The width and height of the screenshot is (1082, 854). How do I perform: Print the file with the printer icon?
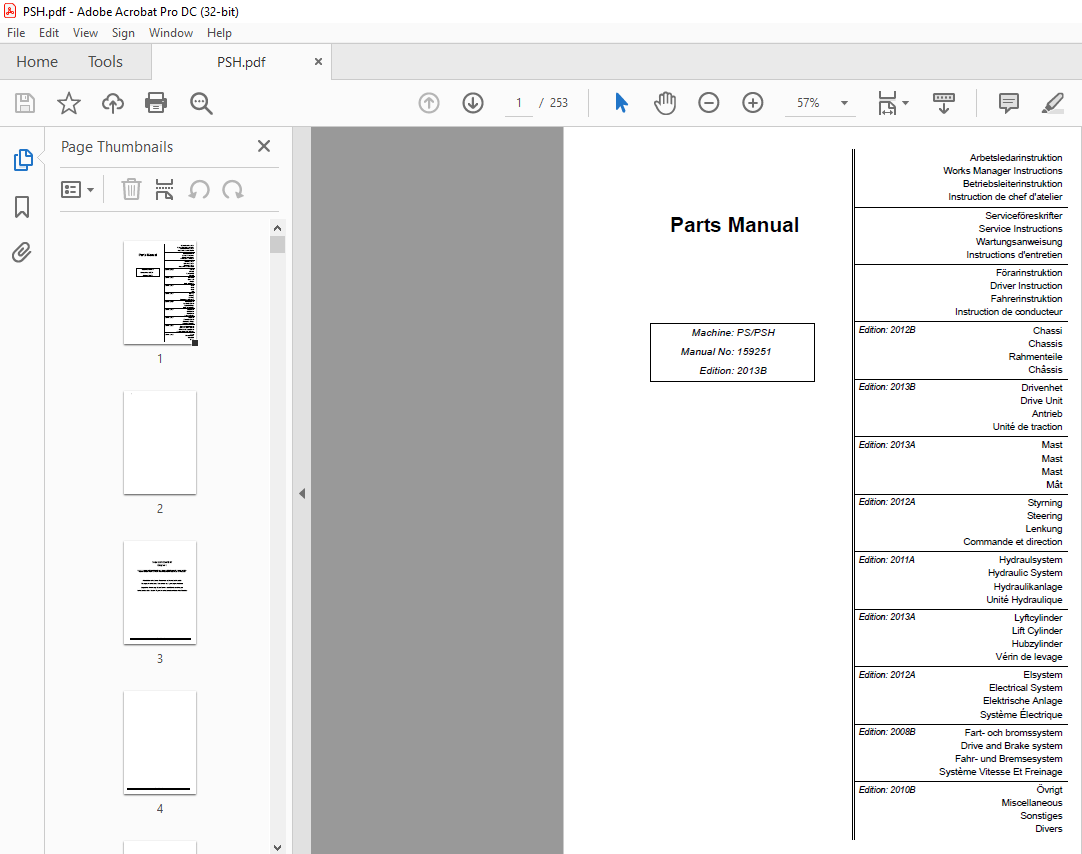click(x=156, y=103)
